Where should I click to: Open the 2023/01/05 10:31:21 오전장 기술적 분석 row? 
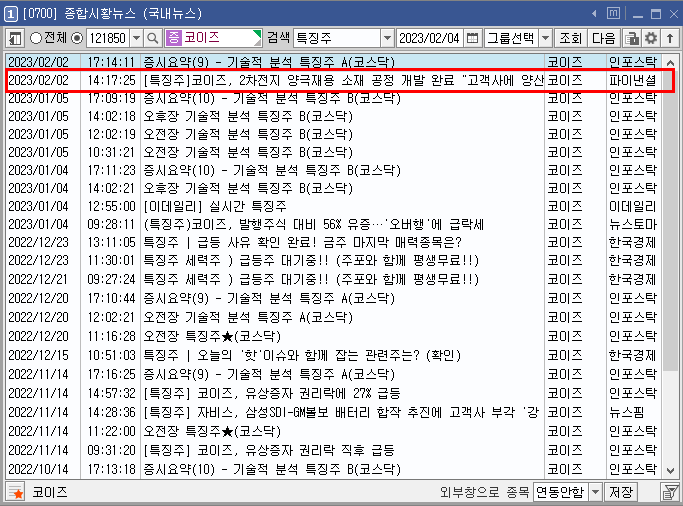pos(333,152)
